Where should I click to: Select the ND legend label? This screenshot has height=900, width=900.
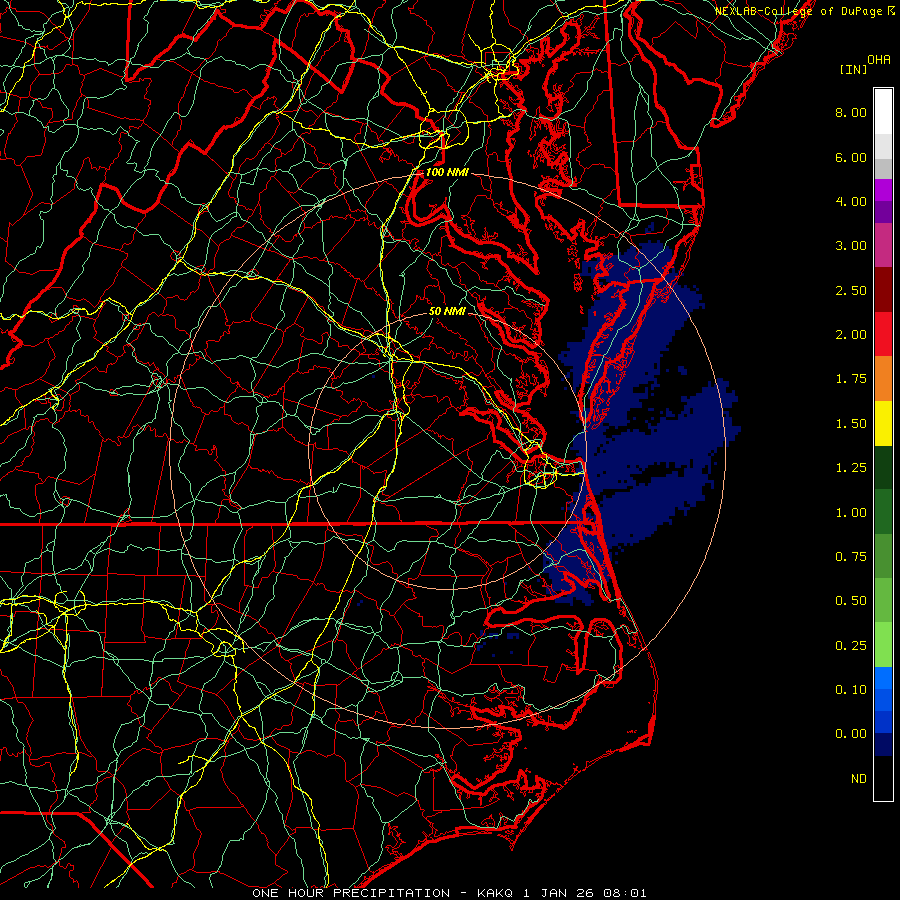pos(859,779)
